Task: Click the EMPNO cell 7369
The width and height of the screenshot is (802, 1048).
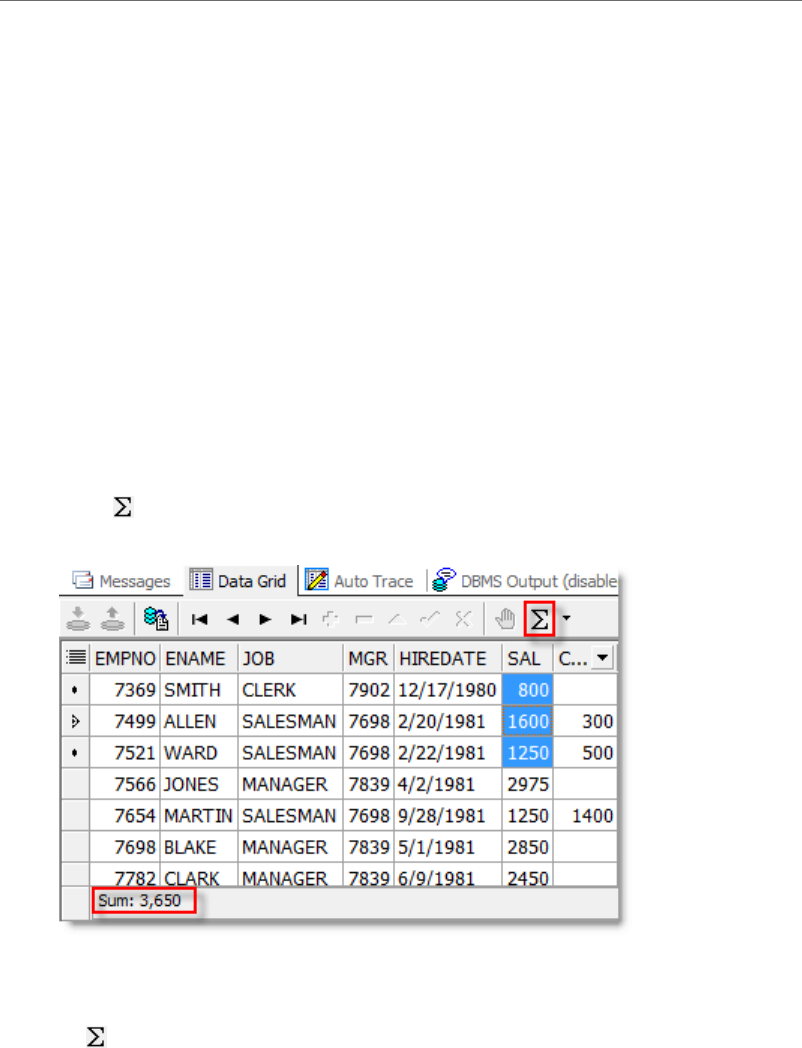Action: pyautogui.click(x=125, y=690)
